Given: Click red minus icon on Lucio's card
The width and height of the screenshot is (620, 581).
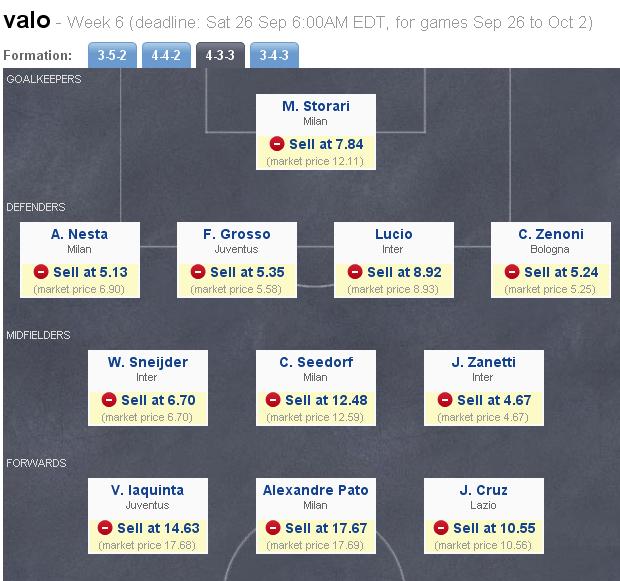Looking at the screenshot, I should click(x=355, y=272).
